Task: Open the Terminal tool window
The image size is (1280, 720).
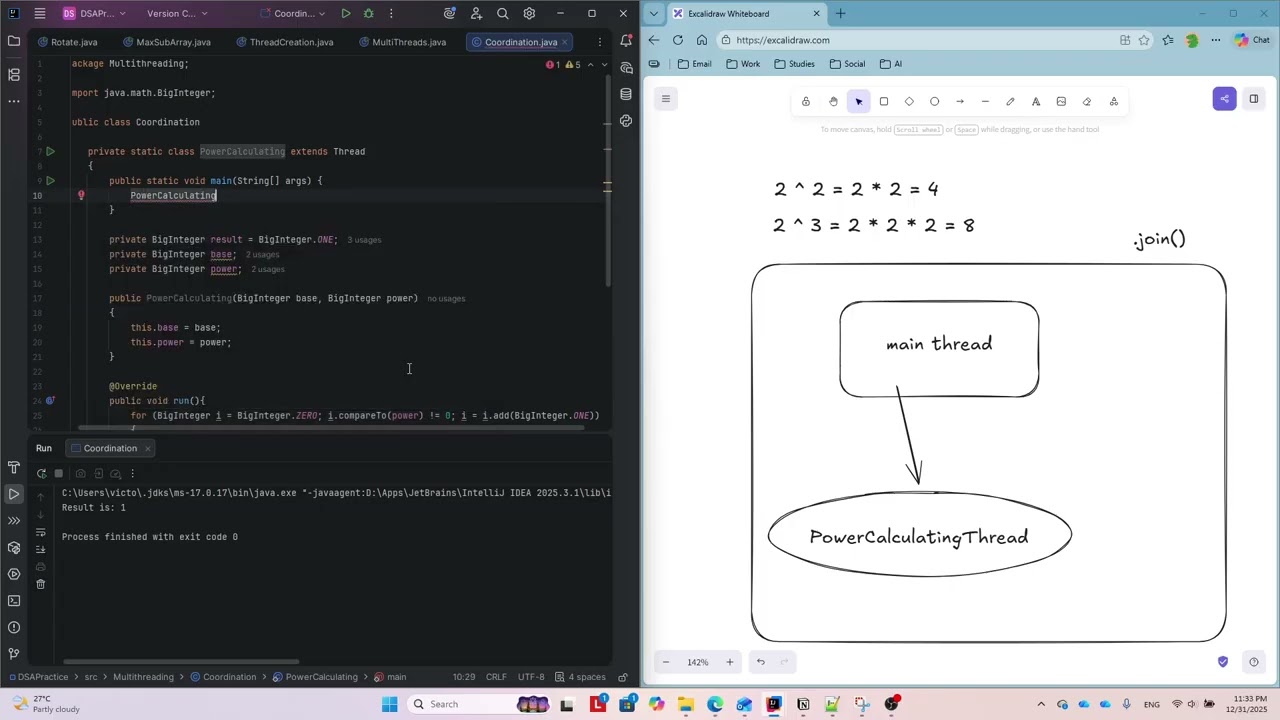Action: [x=14, y=601]
